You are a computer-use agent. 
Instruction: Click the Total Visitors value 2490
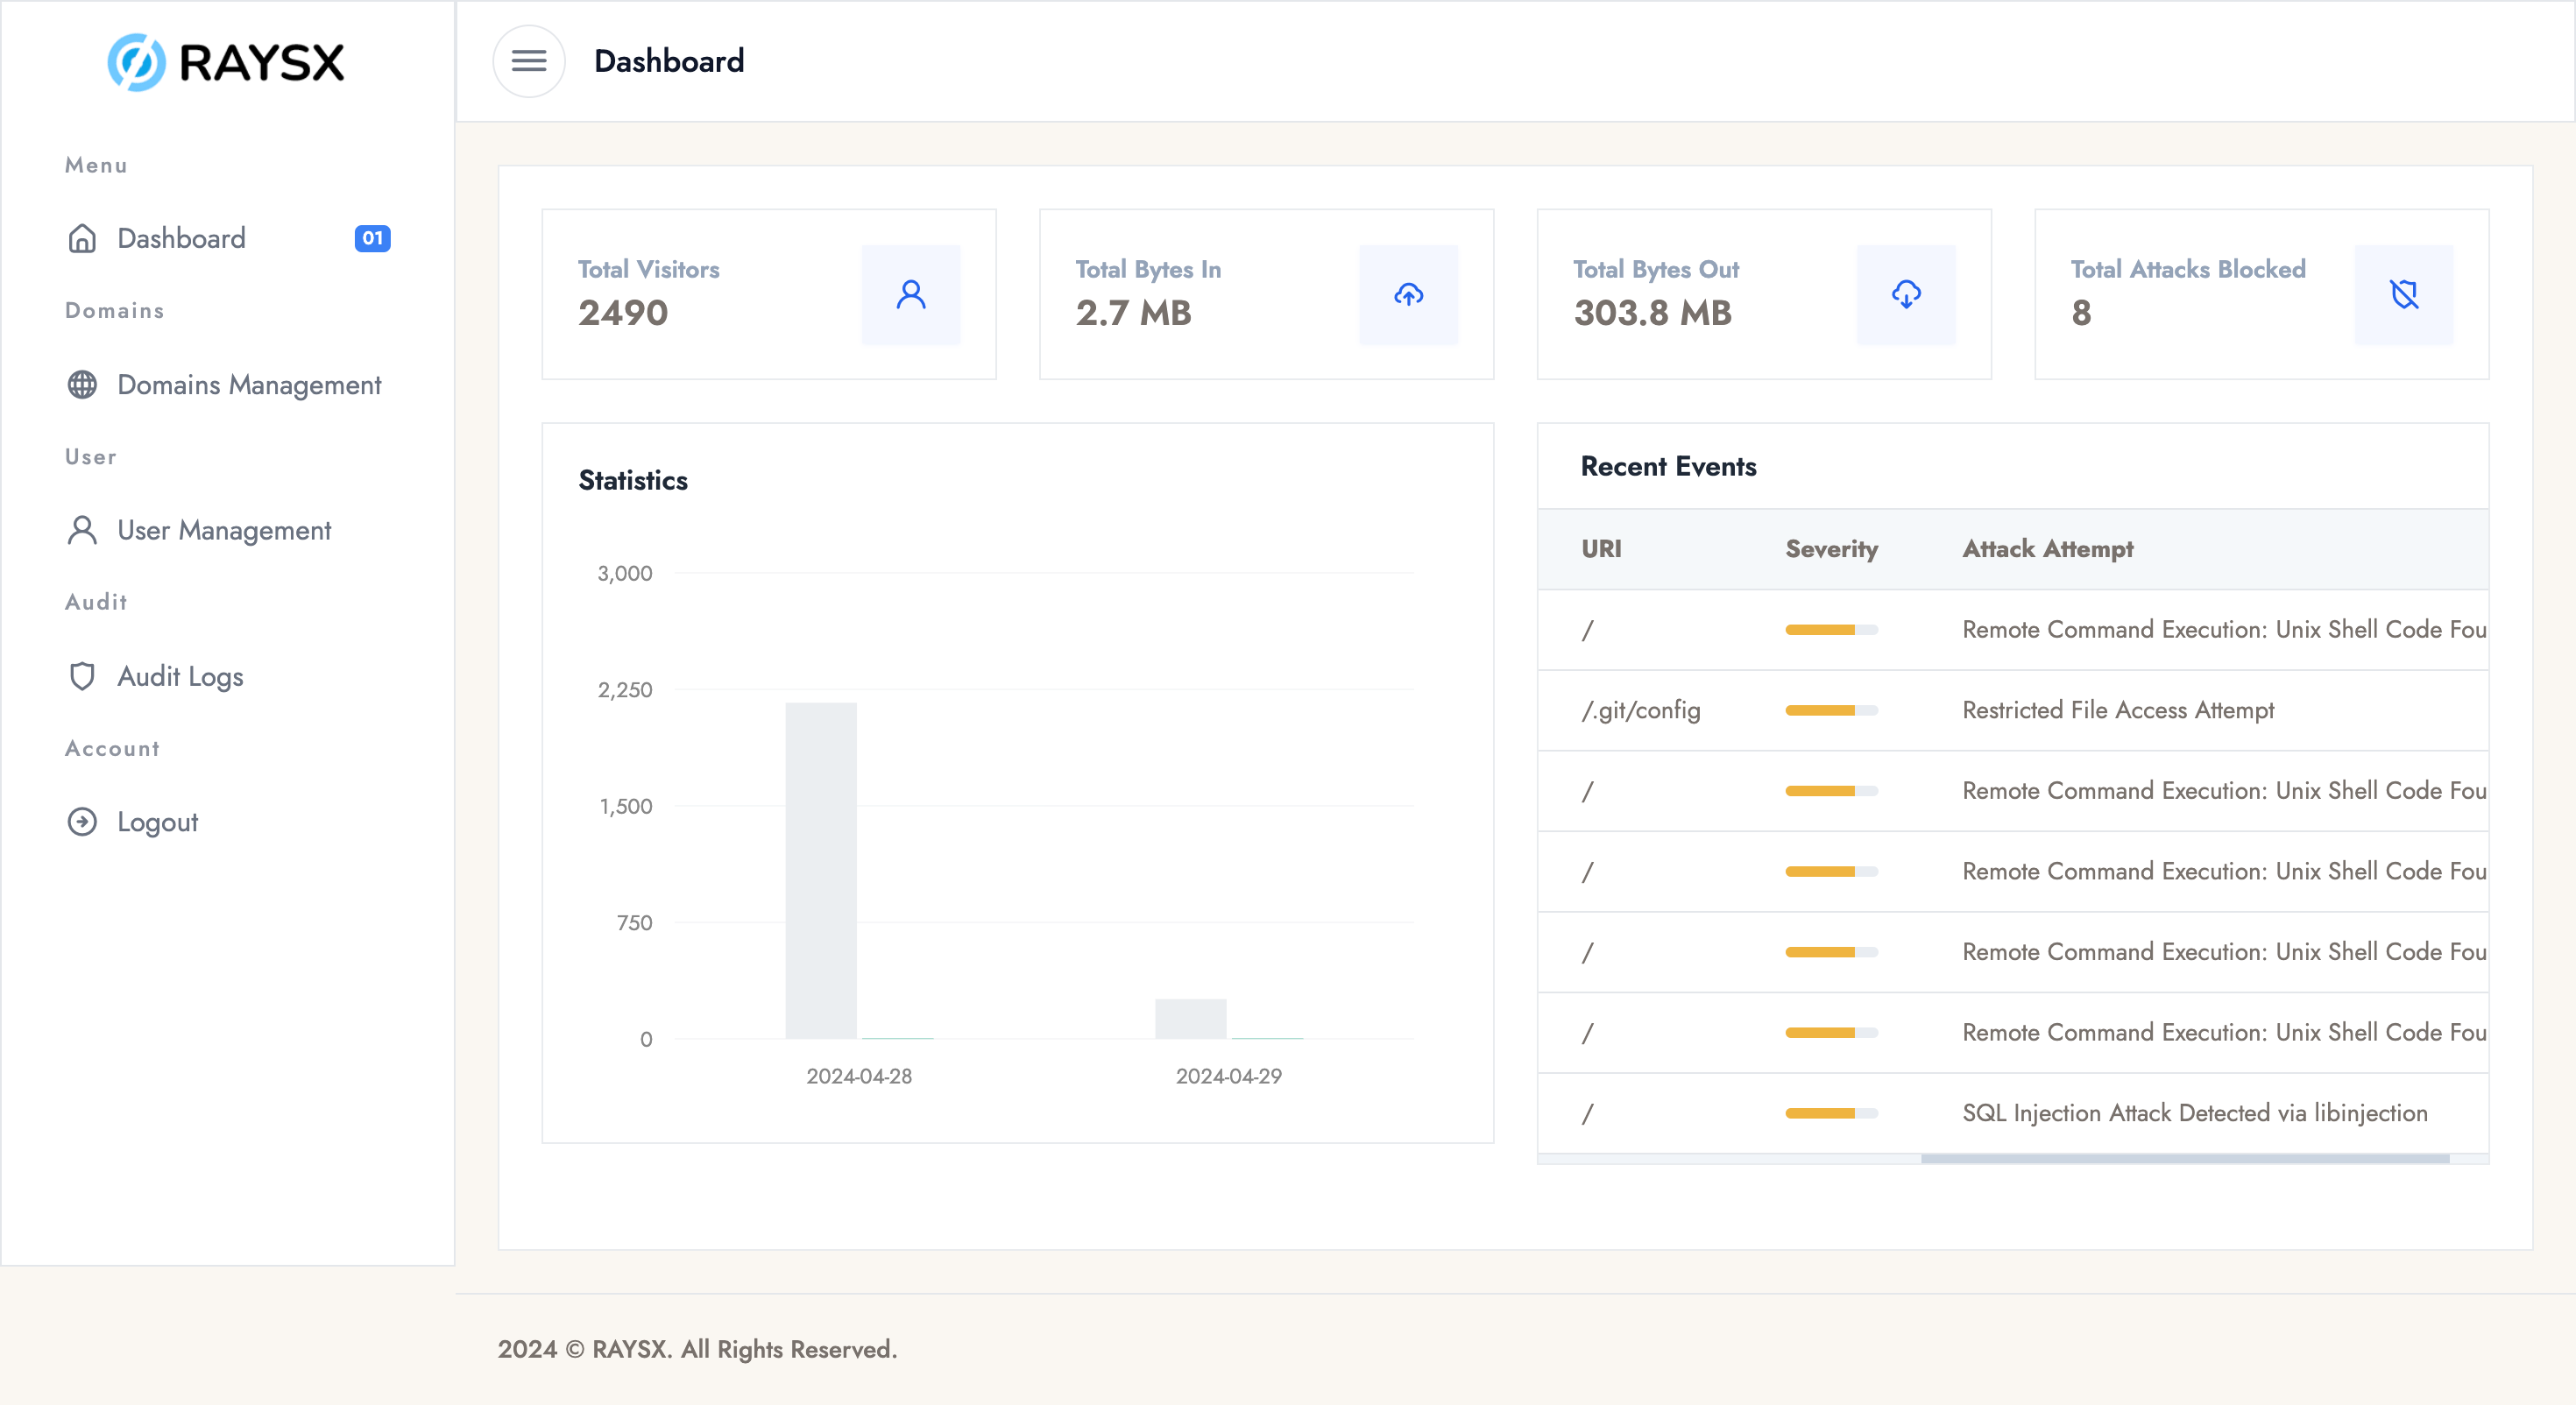[x=623, y=313]
